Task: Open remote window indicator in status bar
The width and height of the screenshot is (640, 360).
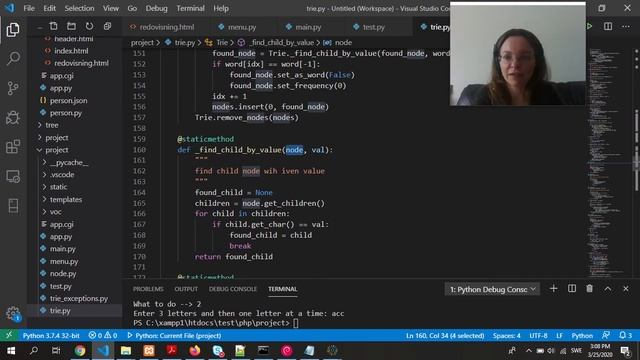Action: [9, 336]
